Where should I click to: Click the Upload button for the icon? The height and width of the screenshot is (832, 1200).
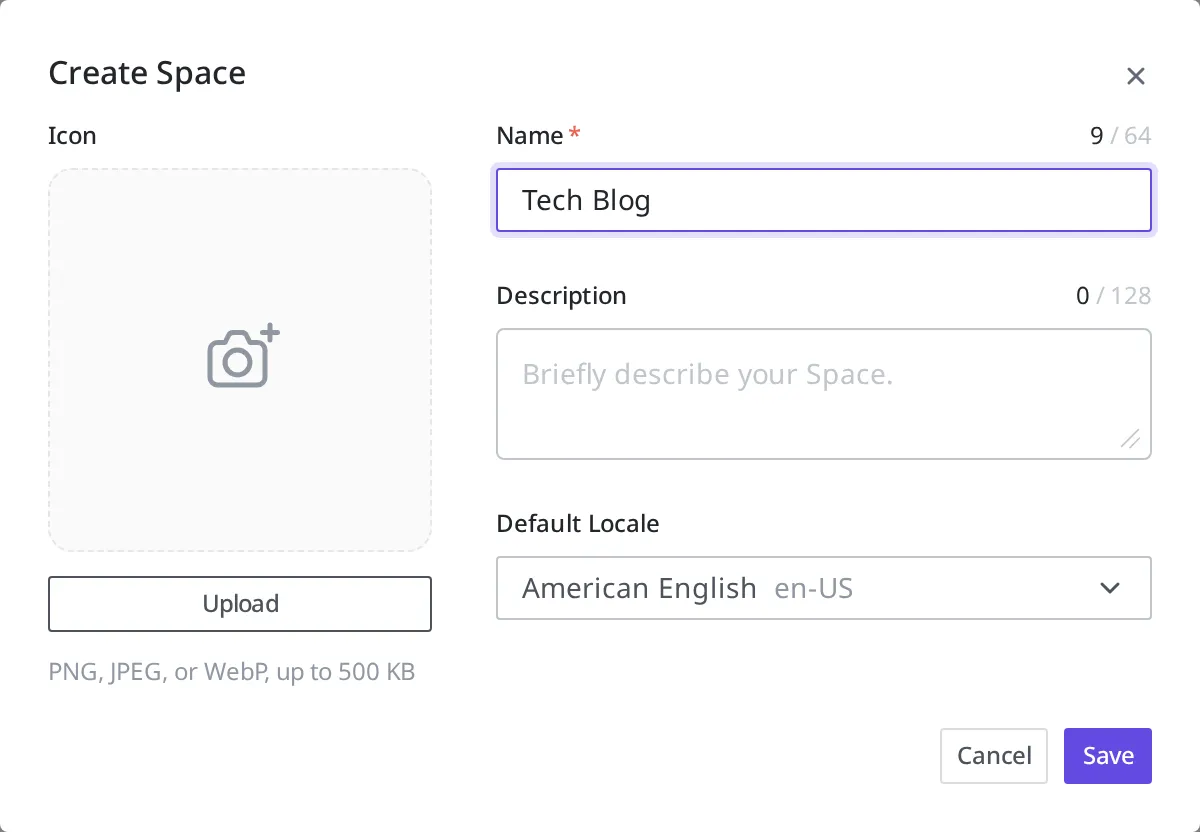pos(240,604)
